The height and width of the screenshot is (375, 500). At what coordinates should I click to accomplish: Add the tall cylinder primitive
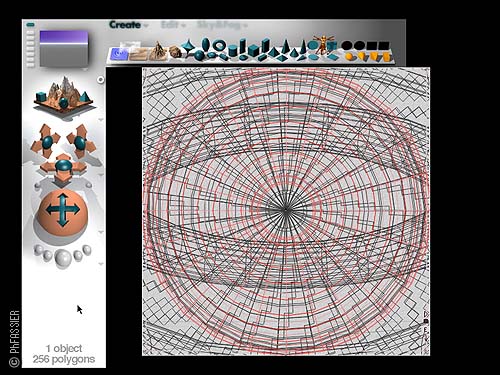pyautogui.click(x=243, y=46)
